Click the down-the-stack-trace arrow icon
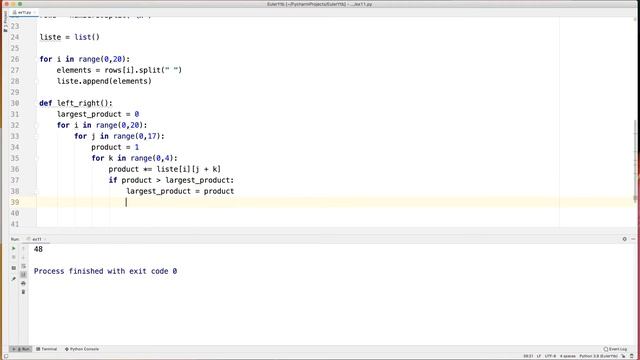The image size is (640, 360). pos(23,257)
